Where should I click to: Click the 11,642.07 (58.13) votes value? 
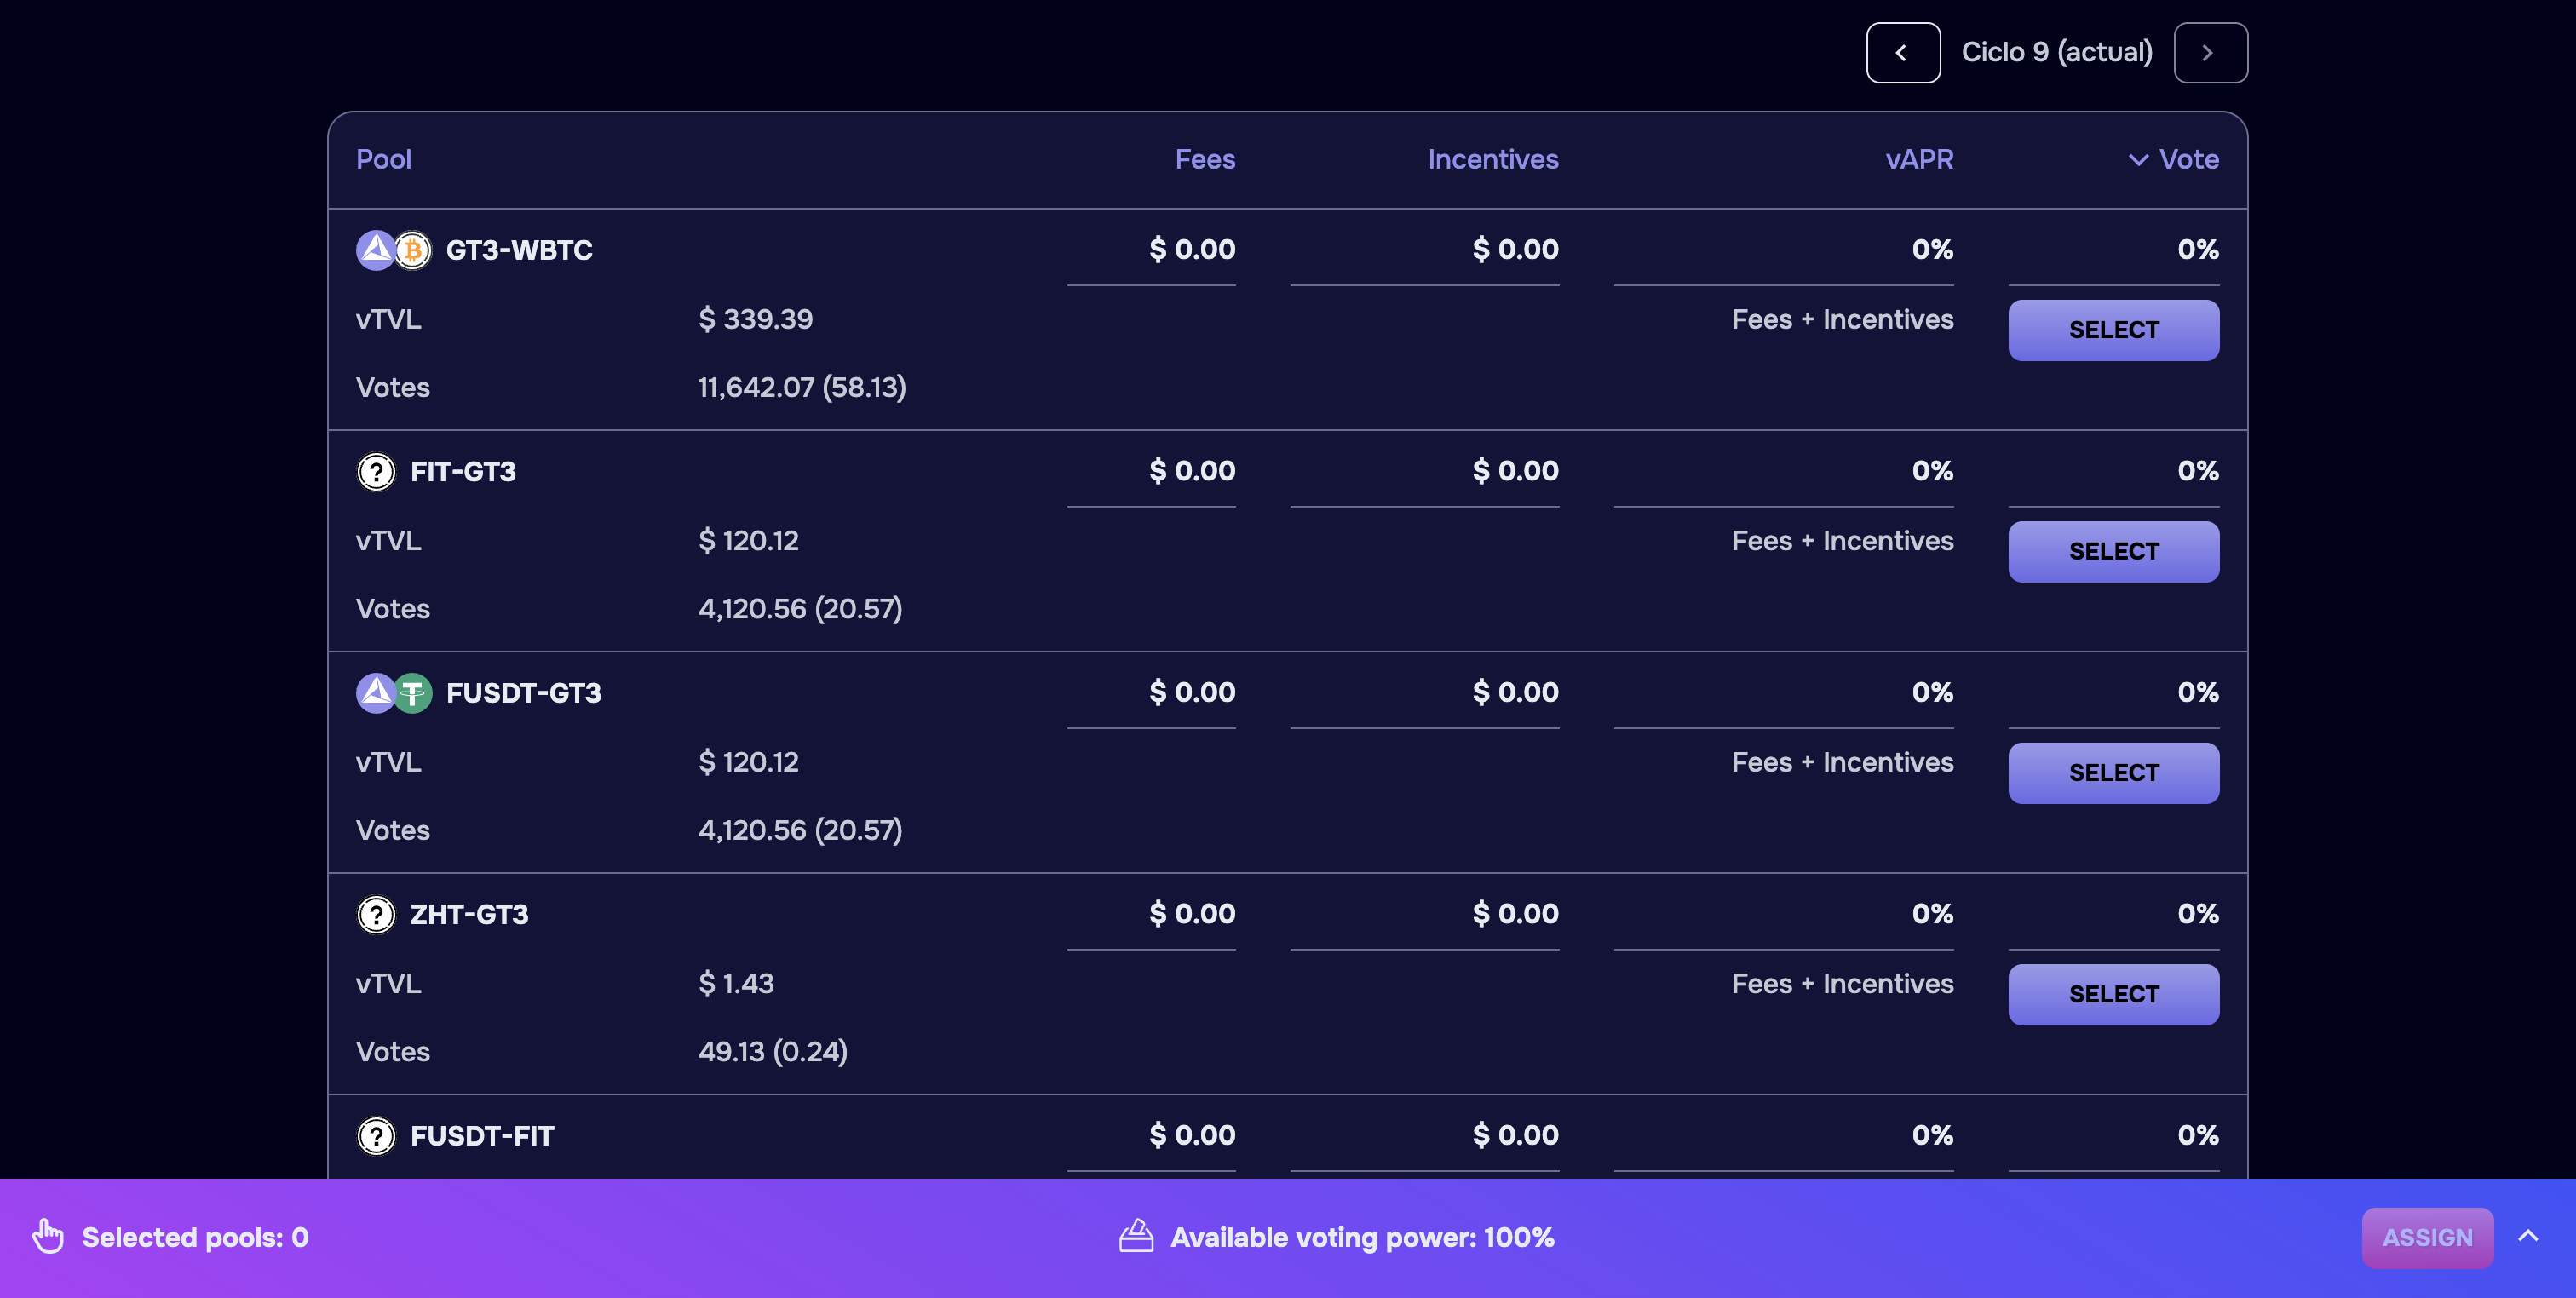802,388
